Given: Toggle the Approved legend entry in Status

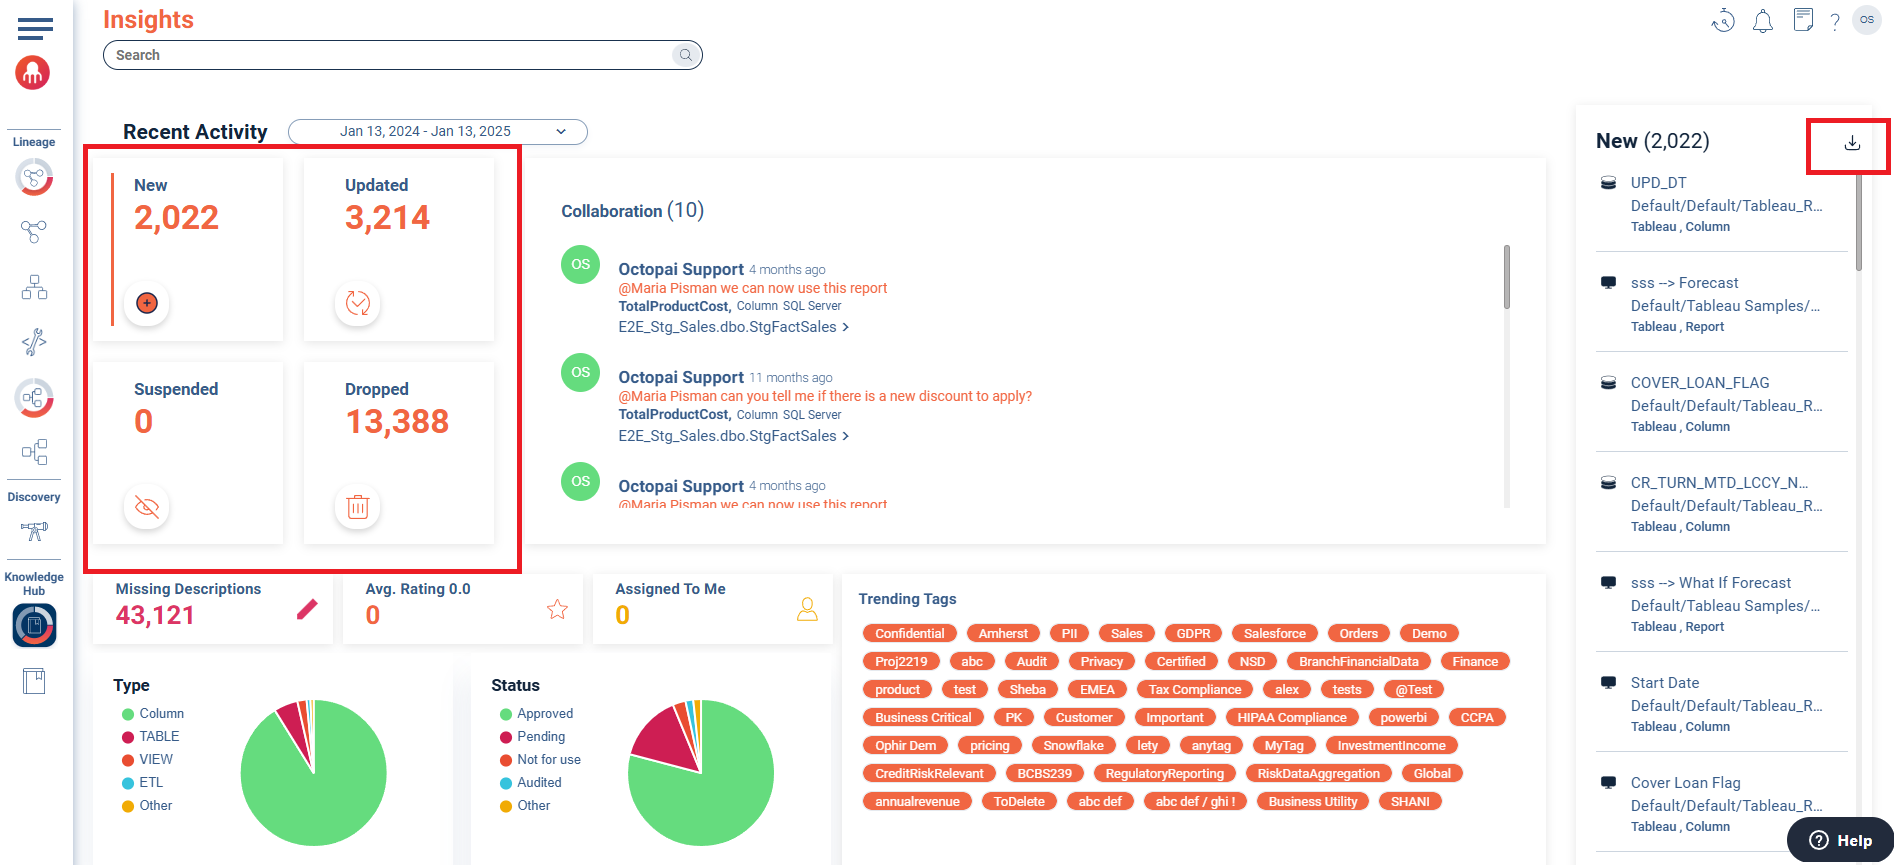Looking at the screenshot, I should pos(544,714).
